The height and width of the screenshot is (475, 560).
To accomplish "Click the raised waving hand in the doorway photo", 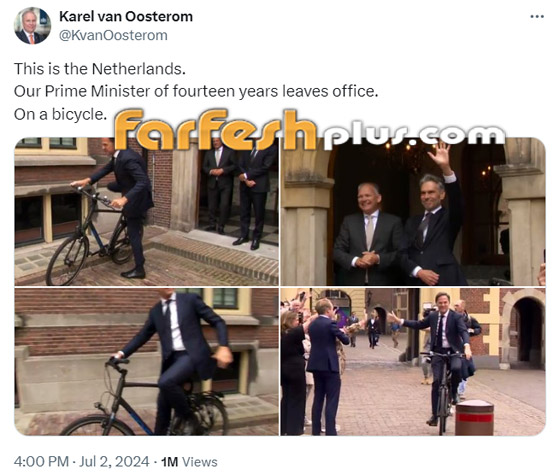I will pos(439,155).
